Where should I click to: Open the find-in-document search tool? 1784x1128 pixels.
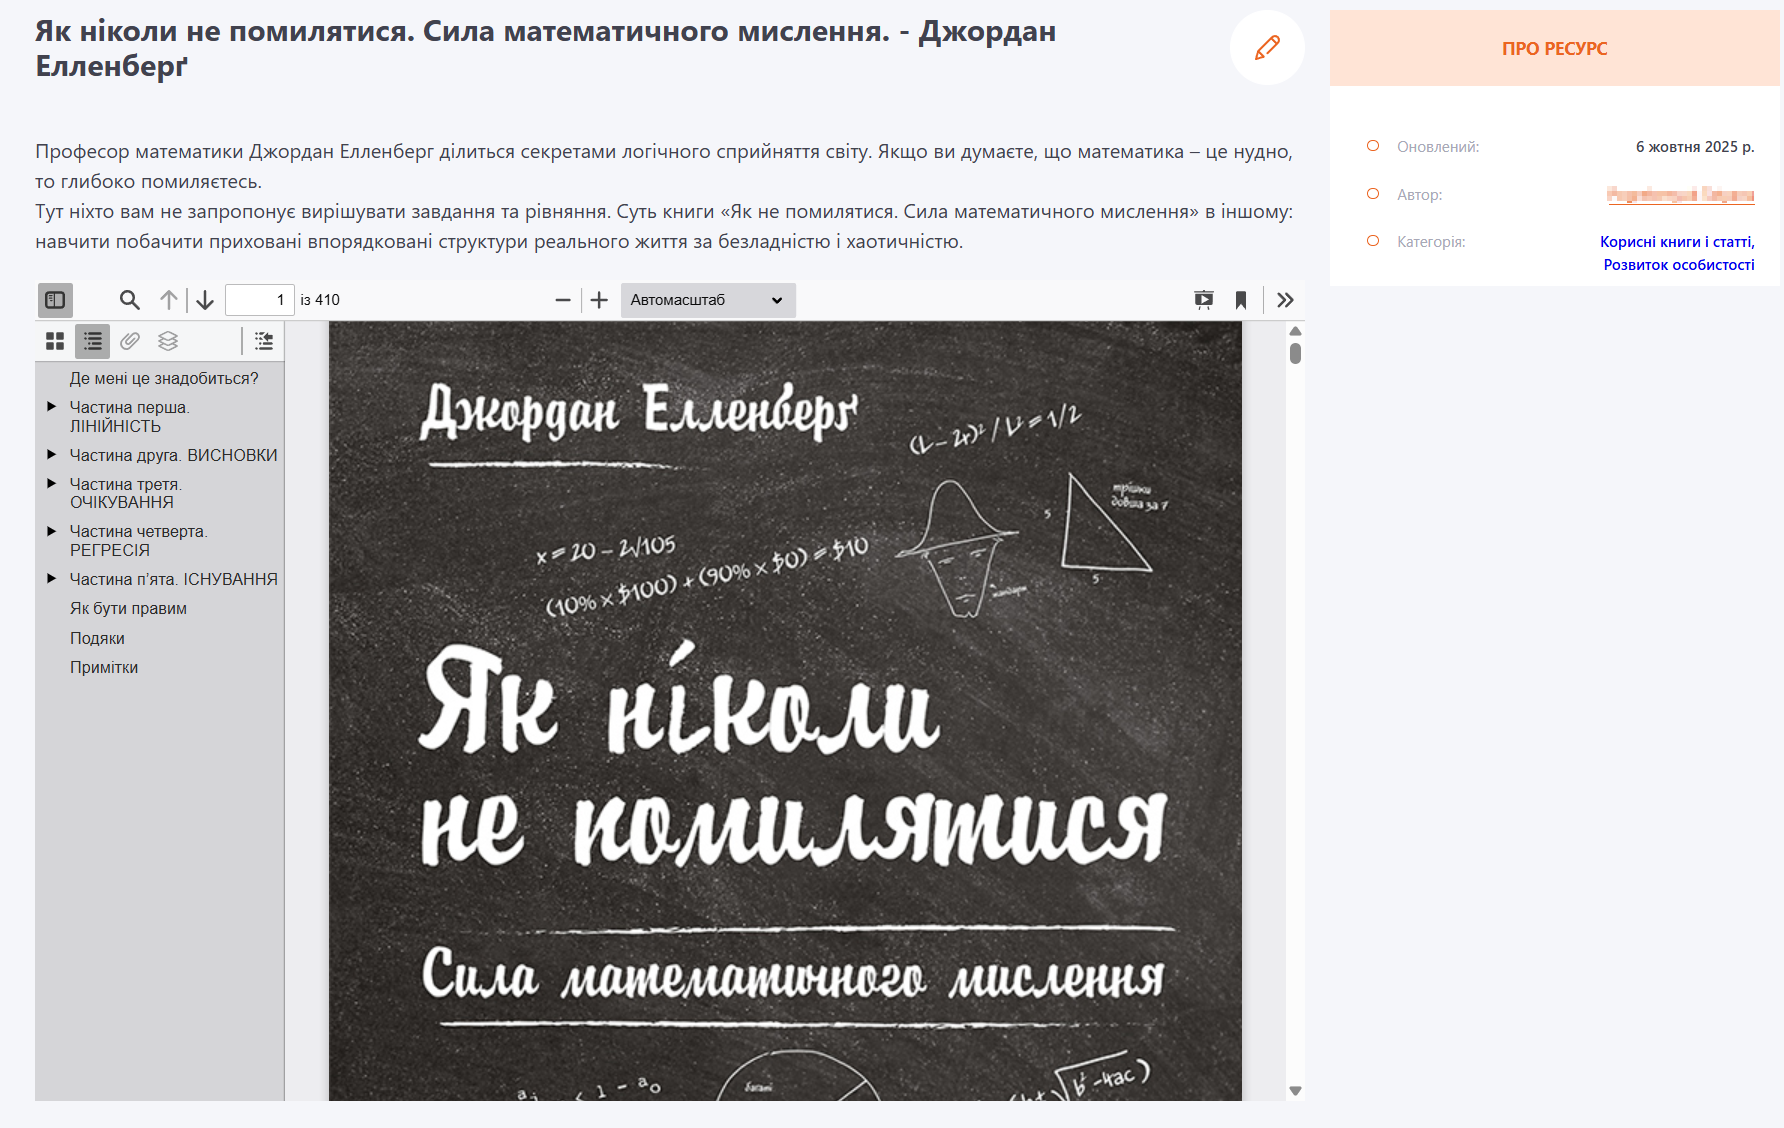(130, 300)
